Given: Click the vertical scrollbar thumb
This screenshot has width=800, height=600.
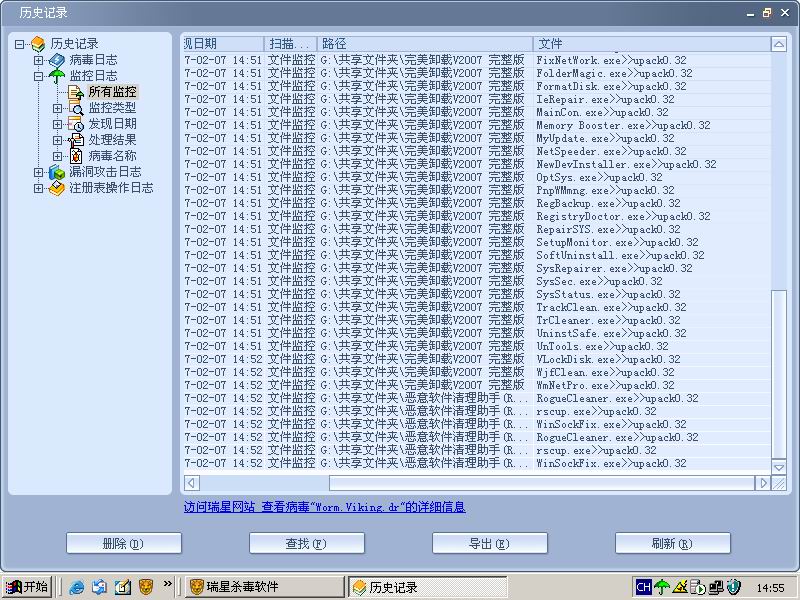Looking at the screenshot, I should (779, 374).
